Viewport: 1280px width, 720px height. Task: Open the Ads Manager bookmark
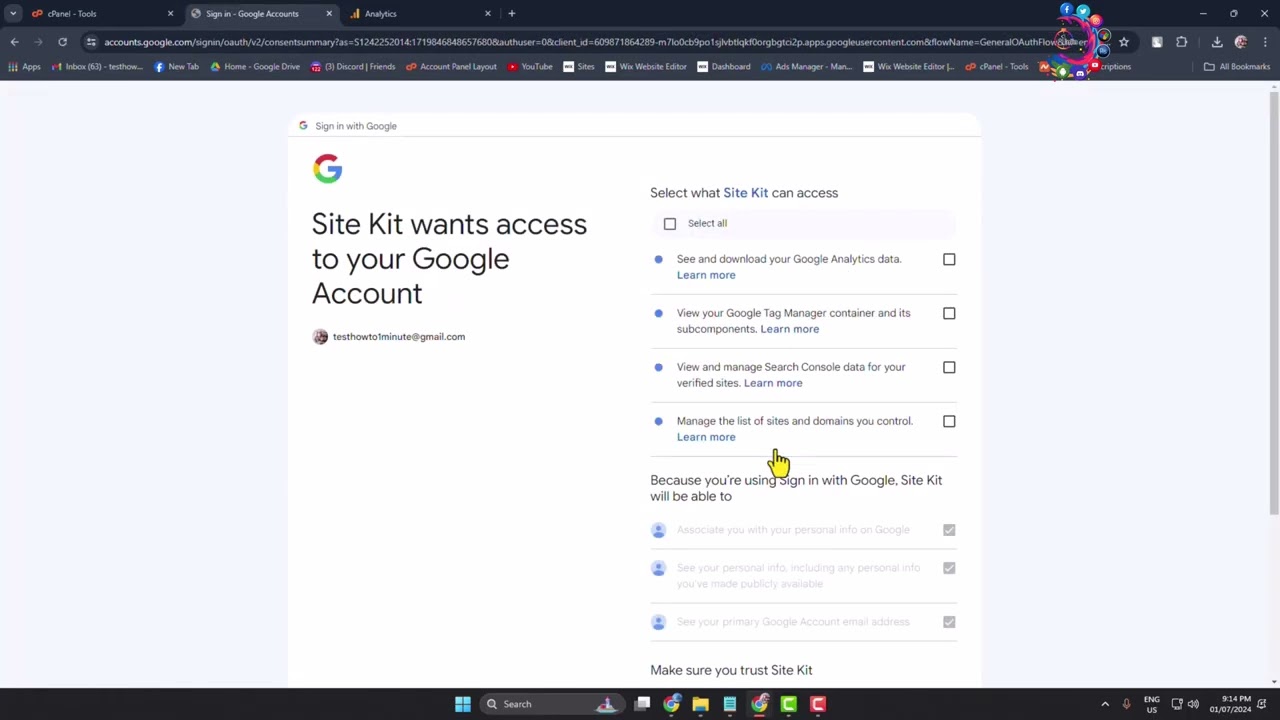coord(807,67)
